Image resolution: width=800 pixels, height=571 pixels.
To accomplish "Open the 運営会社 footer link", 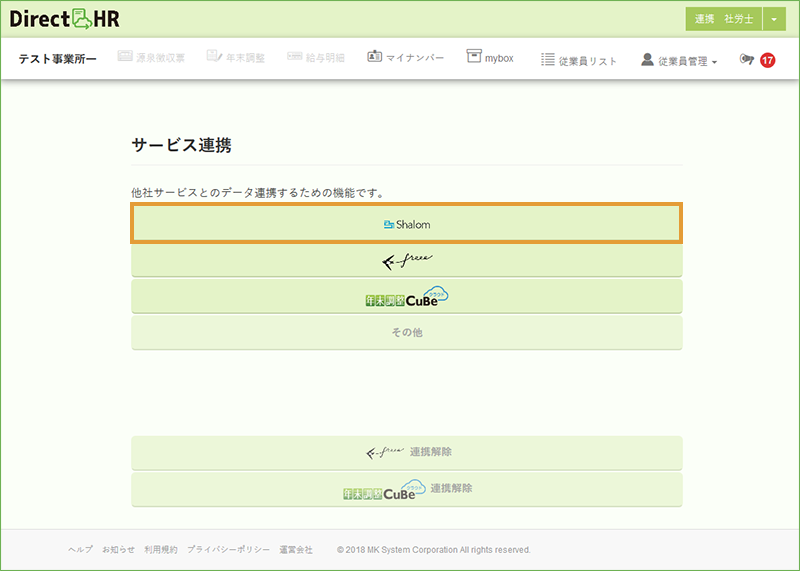I will (296, 550).
